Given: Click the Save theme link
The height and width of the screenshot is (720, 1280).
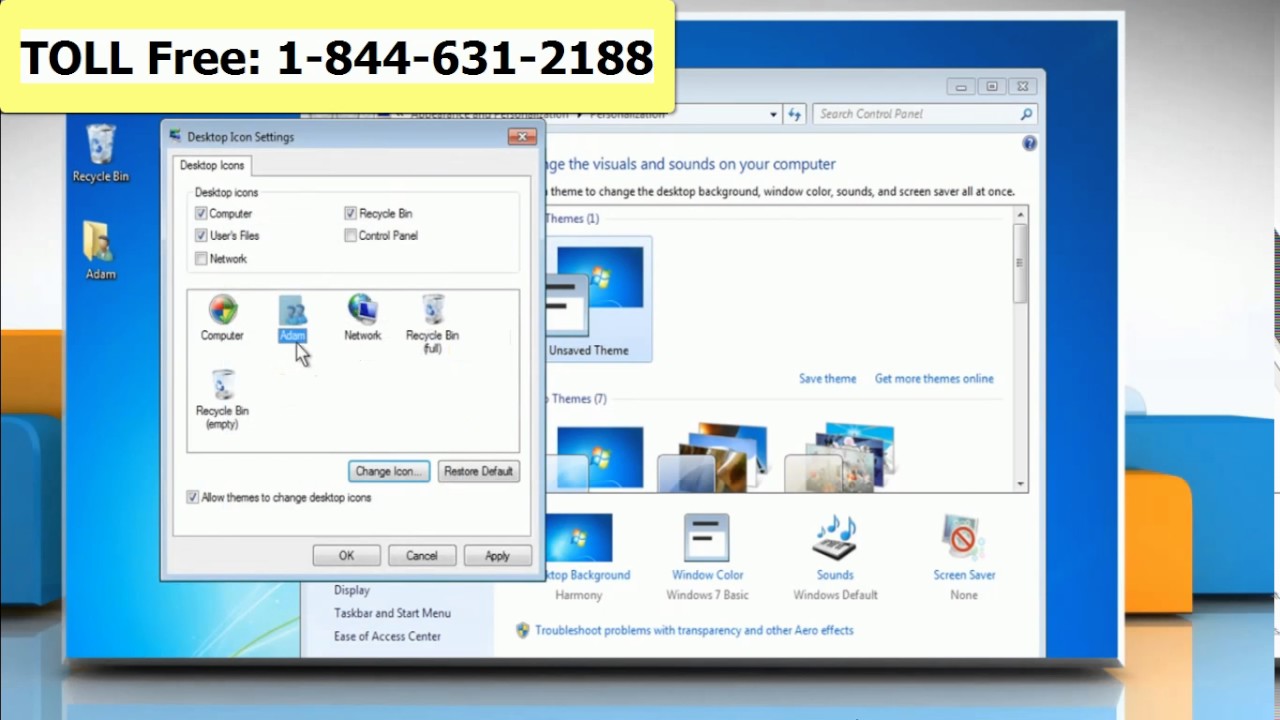Looking at the screenshot, I should [x=827, y=379].
